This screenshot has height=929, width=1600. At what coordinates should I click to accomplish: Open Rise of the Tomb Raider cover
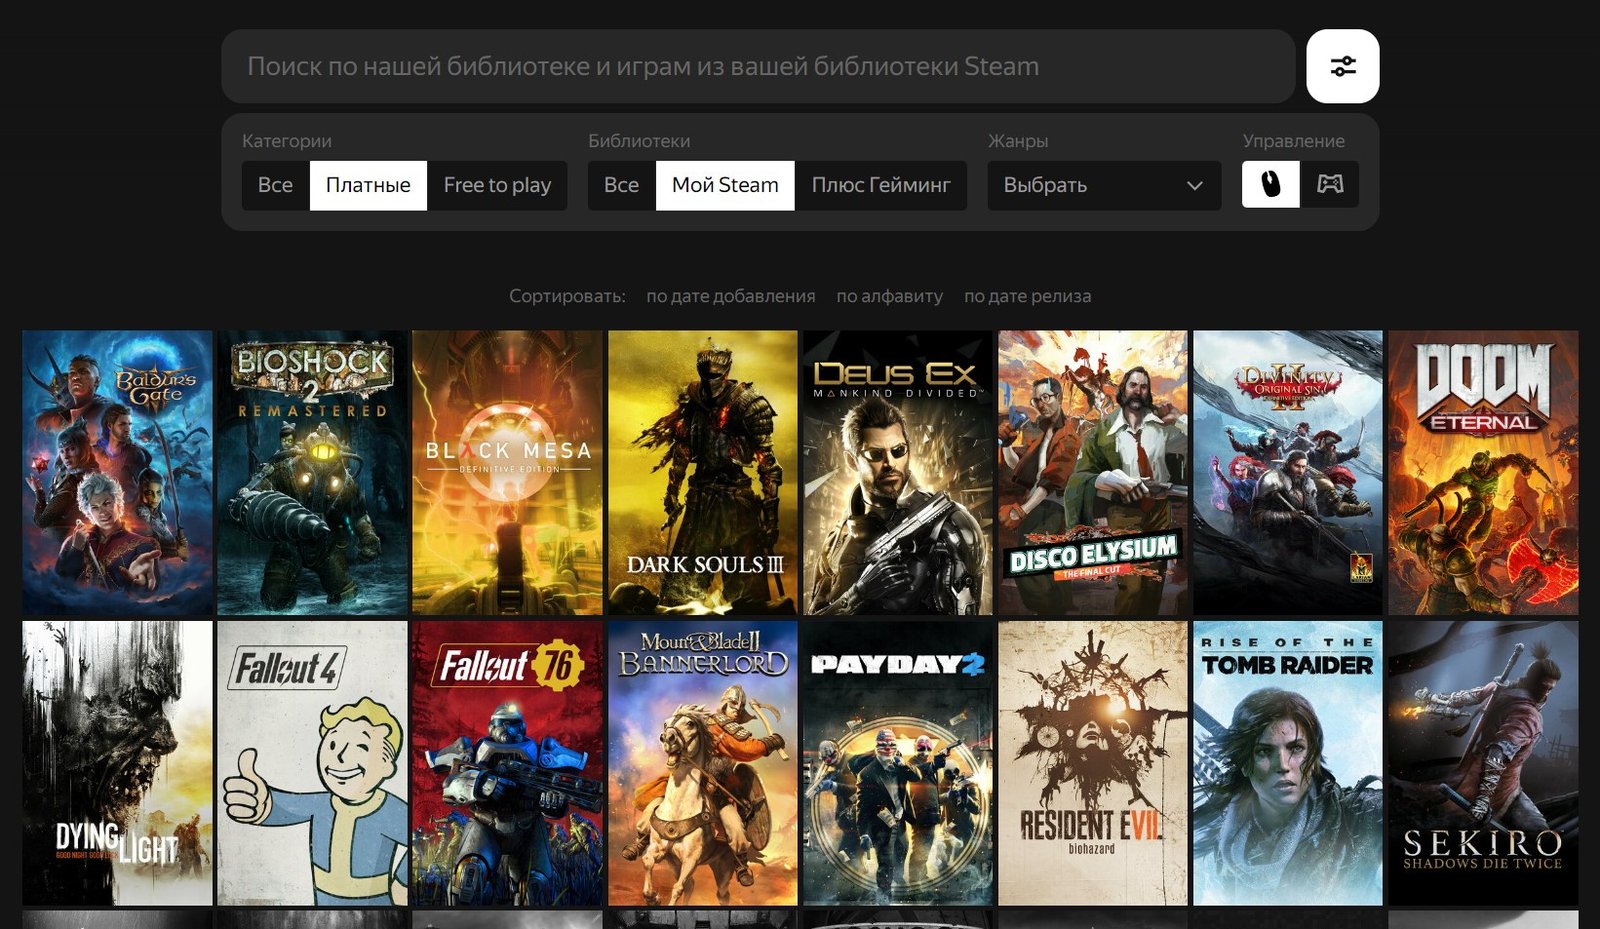[x=1288, y=763]
